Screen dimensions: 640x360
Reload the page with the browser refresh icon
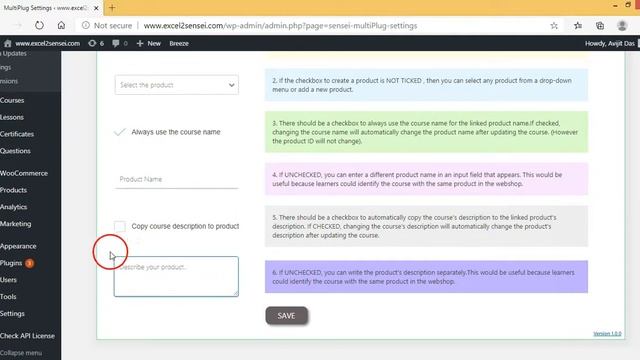[39, 25]
